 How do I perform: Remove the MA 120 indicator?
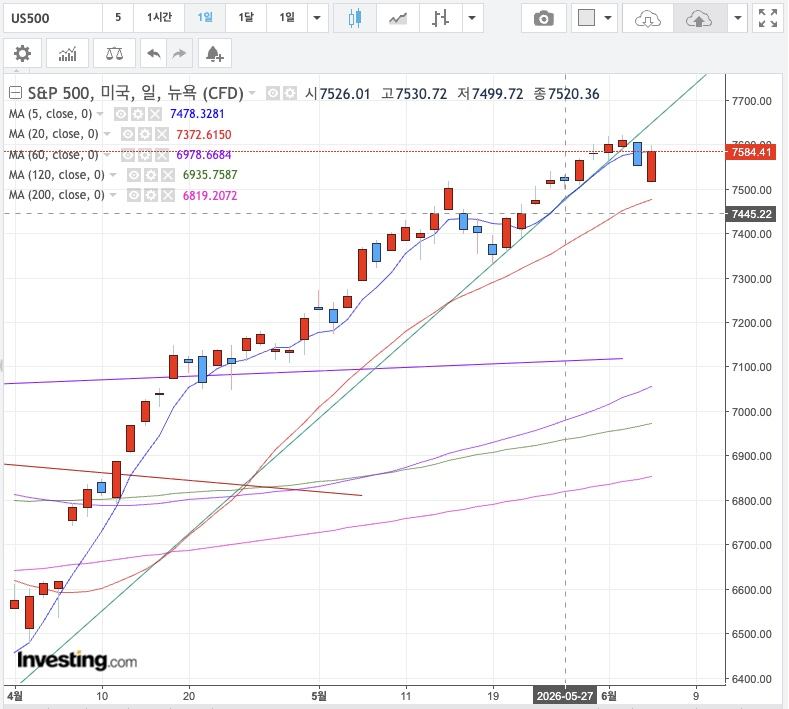168,175
